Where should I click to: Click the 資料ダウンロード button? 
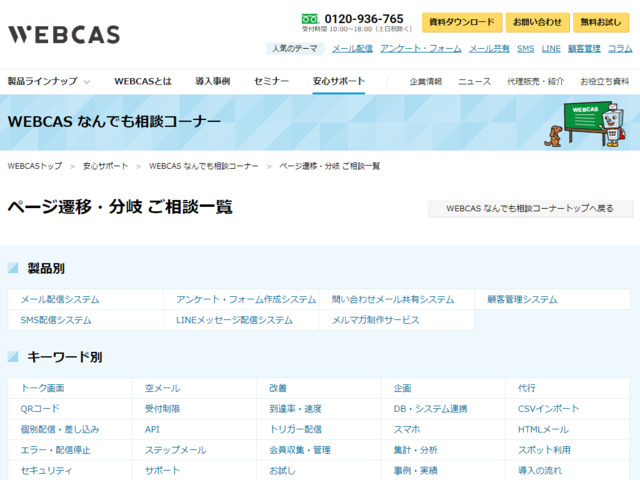[x=462, y=22]
